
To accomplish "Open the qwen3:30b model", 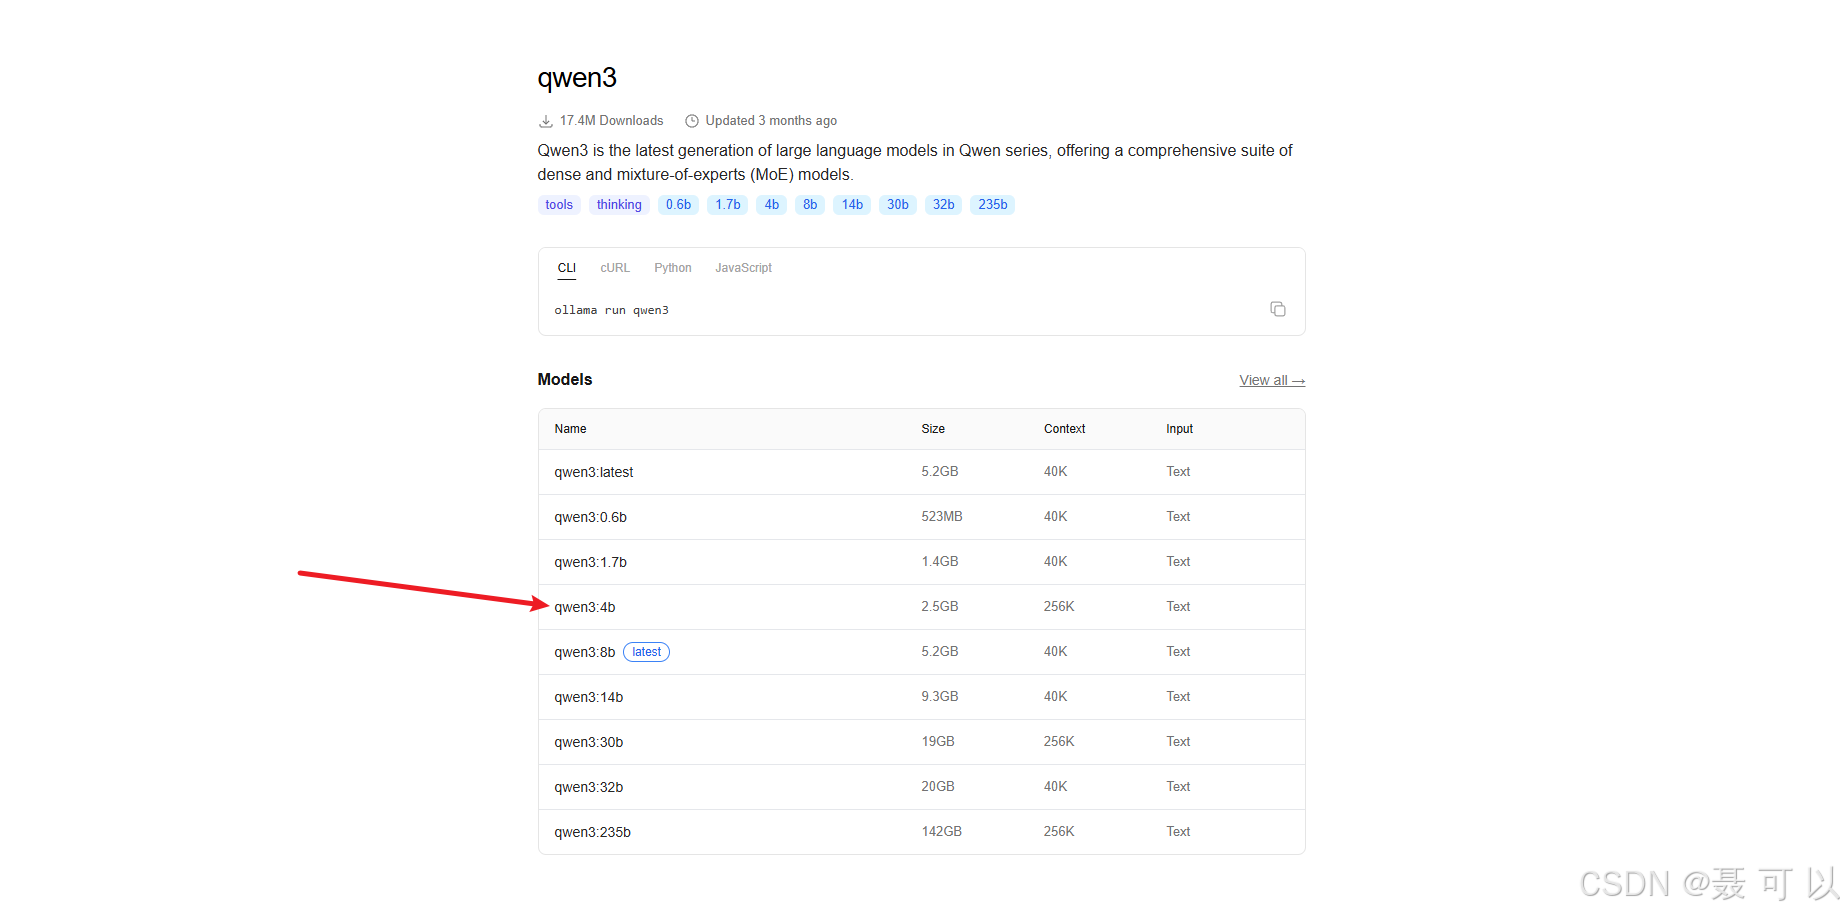I will click(x=589, y=742).
